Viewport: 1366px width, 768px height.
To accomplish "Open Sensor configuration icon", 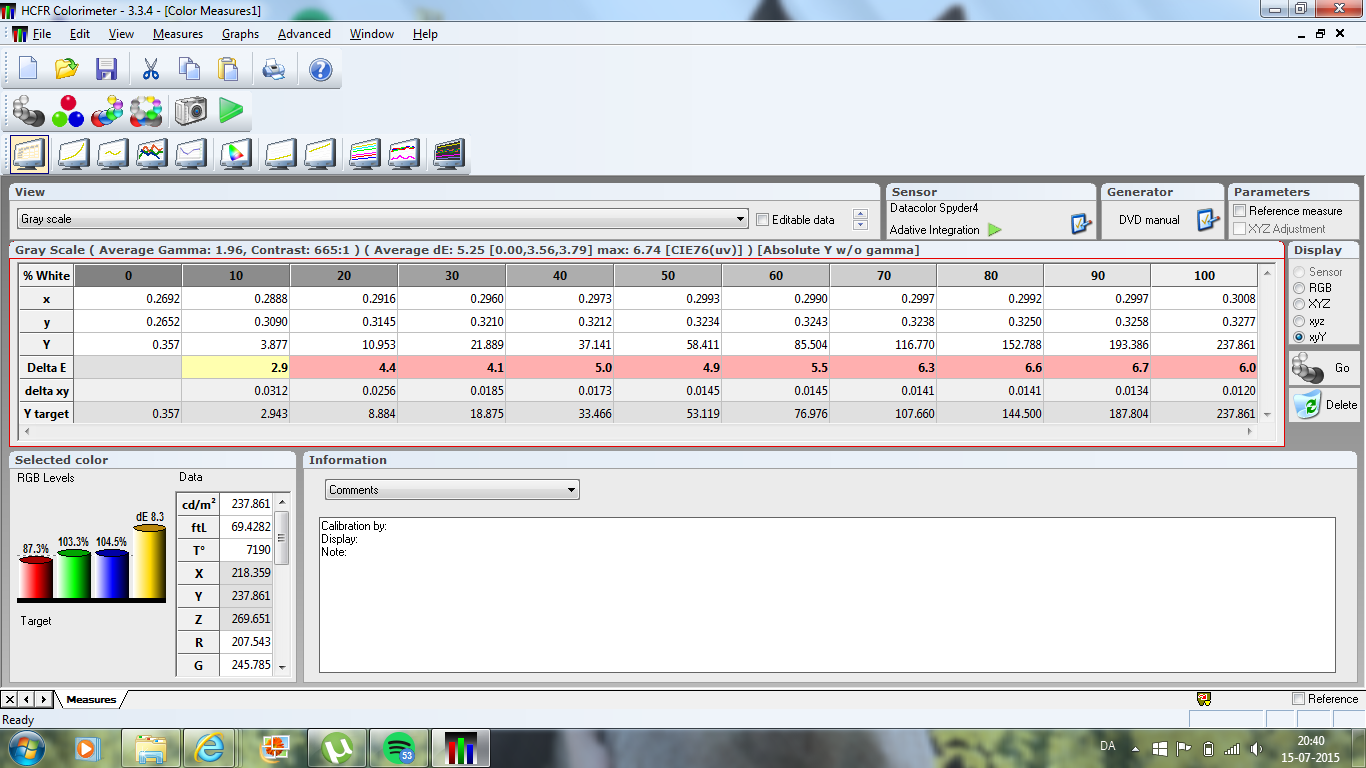I will (x=1080, y=224).
